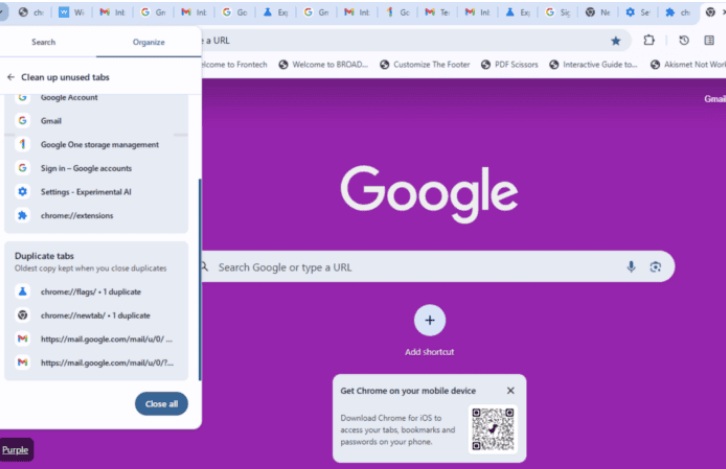This screenshot has height=469, width=726.
Task: Switch to the Google 'Go' tab
Action: point(235,13)
